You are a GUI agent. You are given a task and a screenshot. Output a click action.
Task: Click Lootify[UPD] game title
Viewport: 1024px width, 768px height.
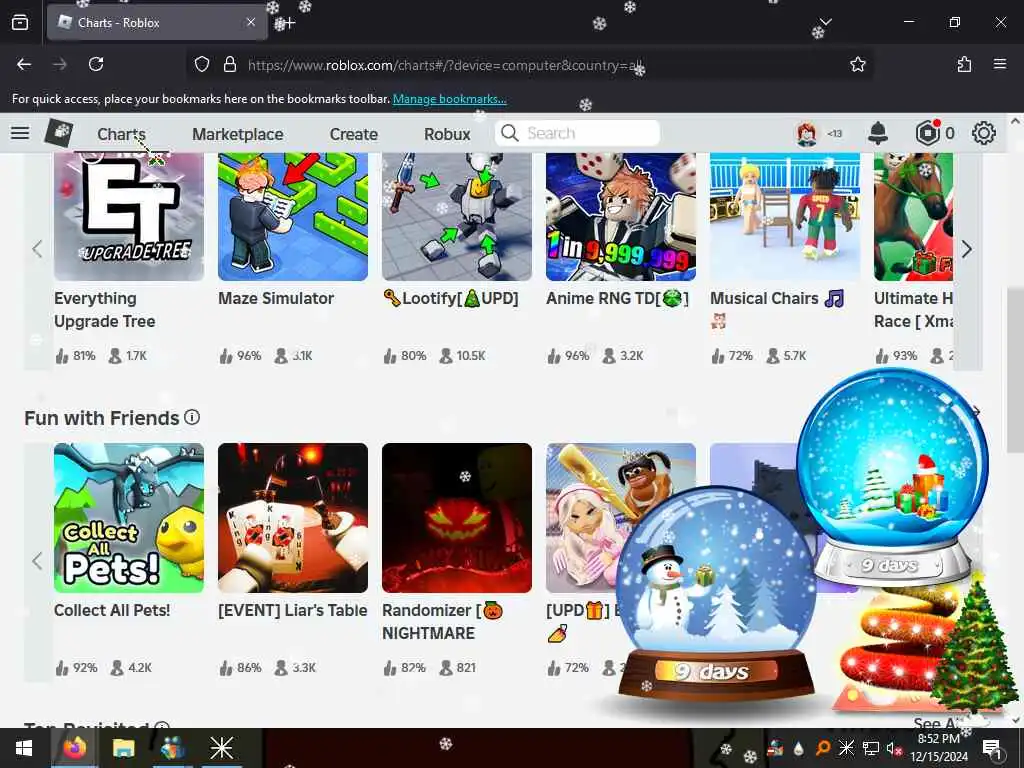(x=451, y=298)
